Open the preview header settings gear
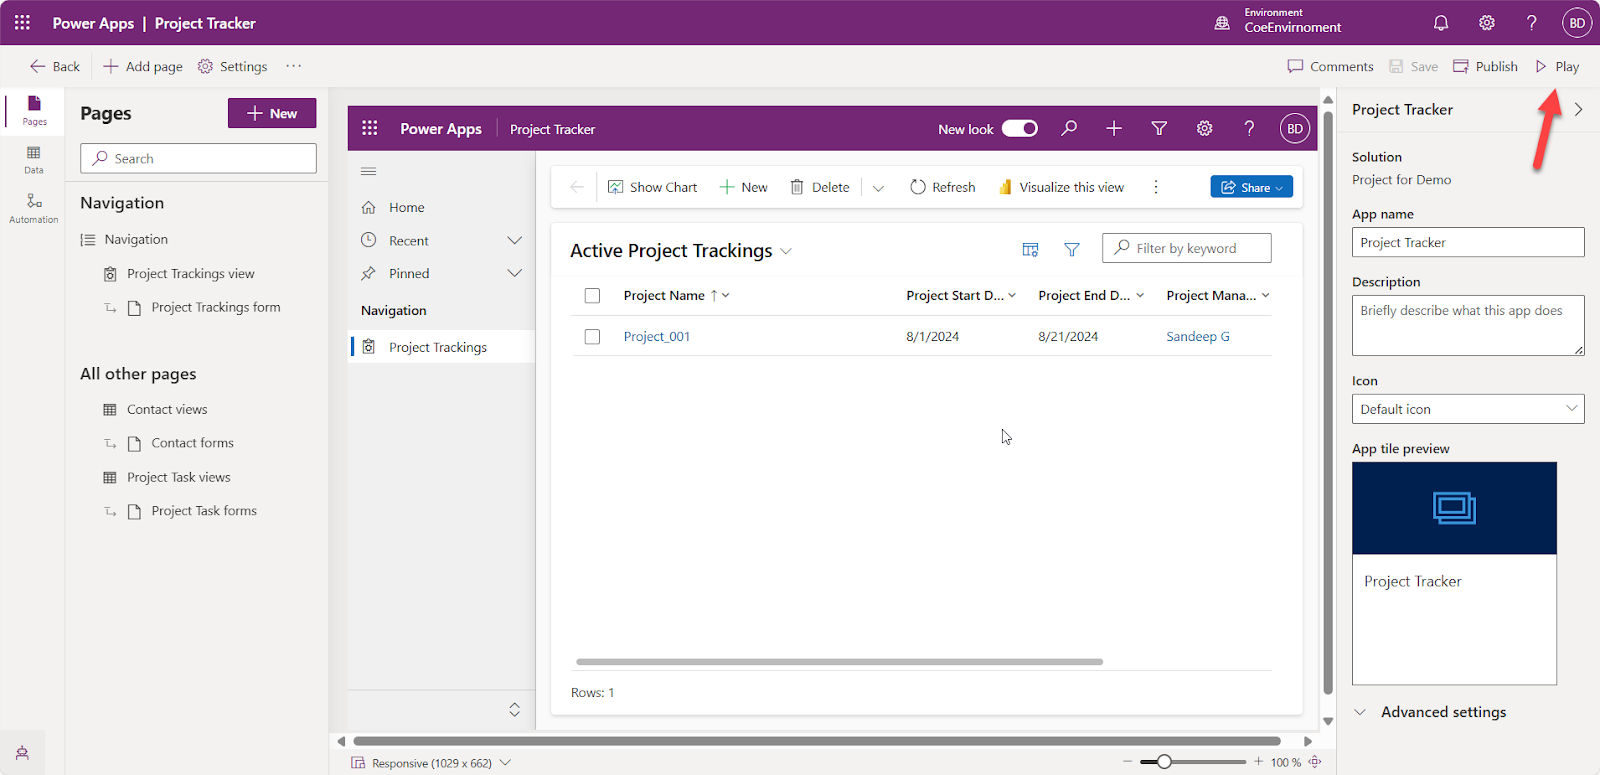The width and height of the screenshot is (1600, 775). 1204,128
